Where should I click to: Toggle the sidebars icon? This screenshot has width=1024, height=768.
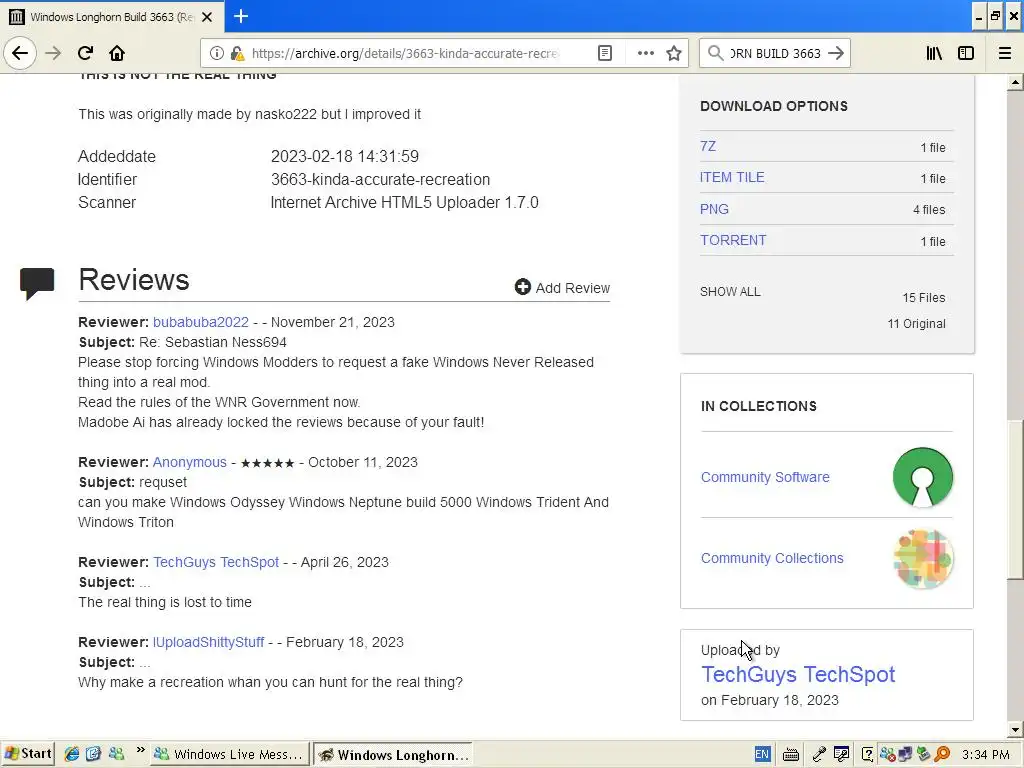point(966,53)
